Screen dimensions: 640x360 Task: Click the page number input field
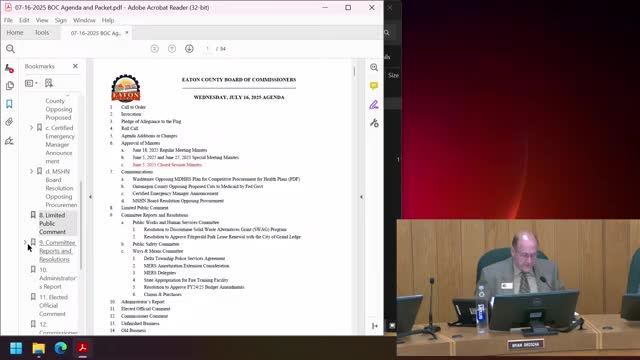pyautogui.click(x=207, y=49)
